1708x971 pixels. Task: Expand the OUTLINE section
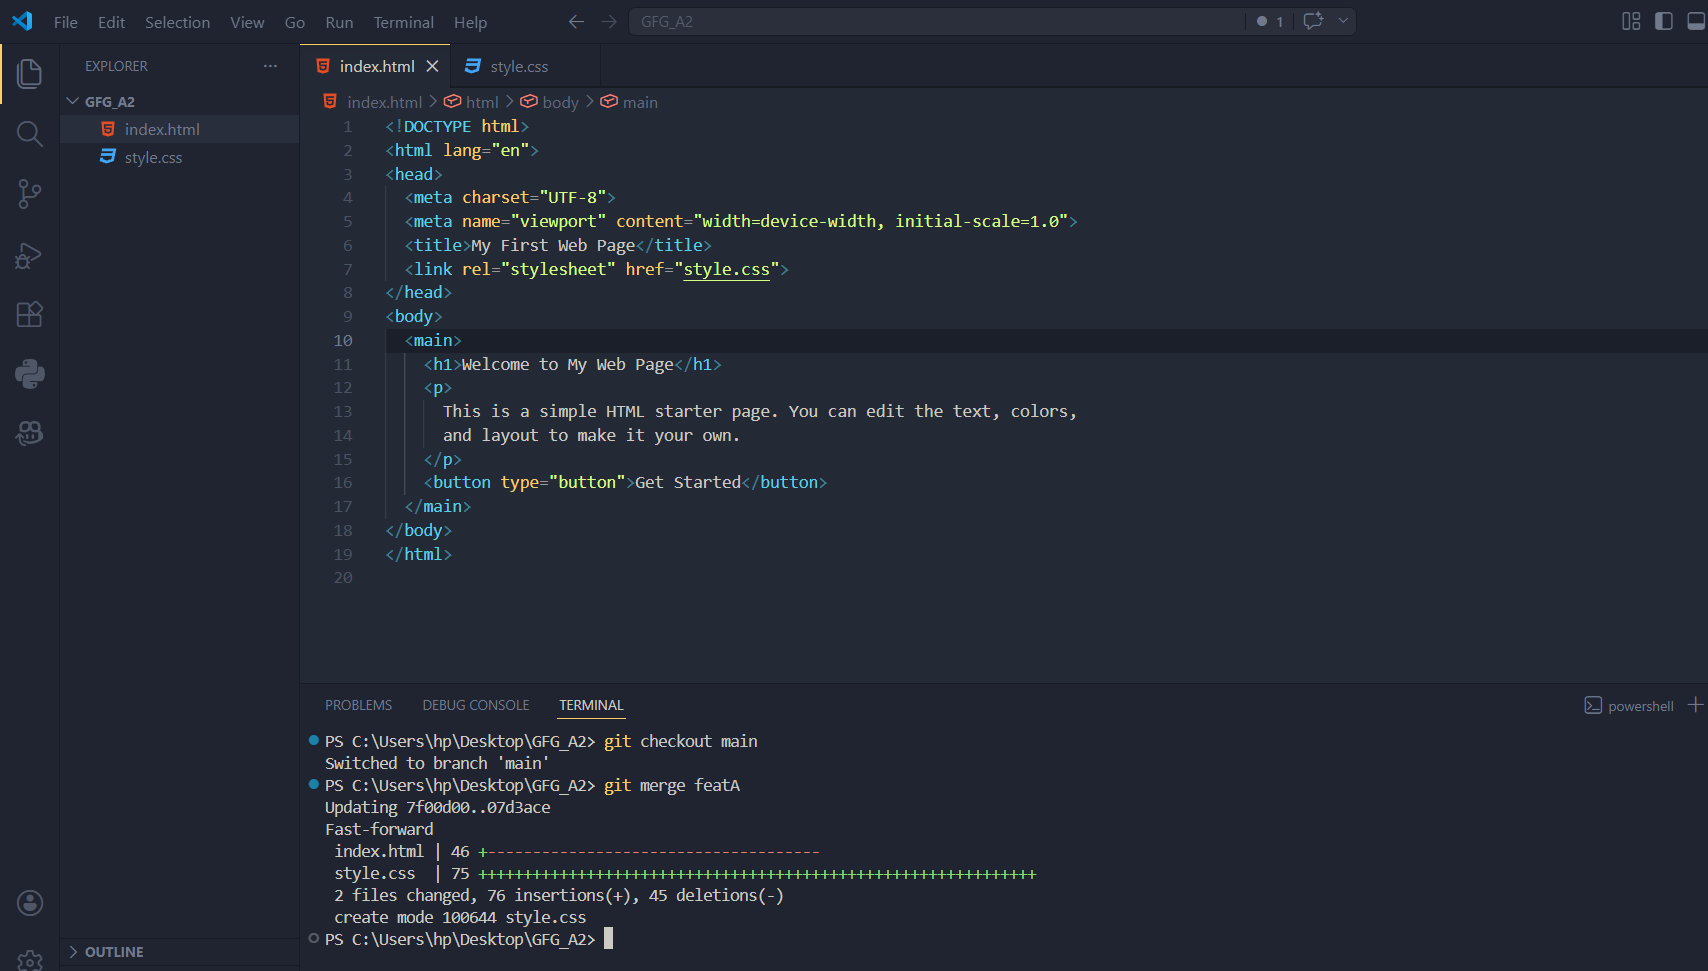pyautogui.click(x=114, y=952)
